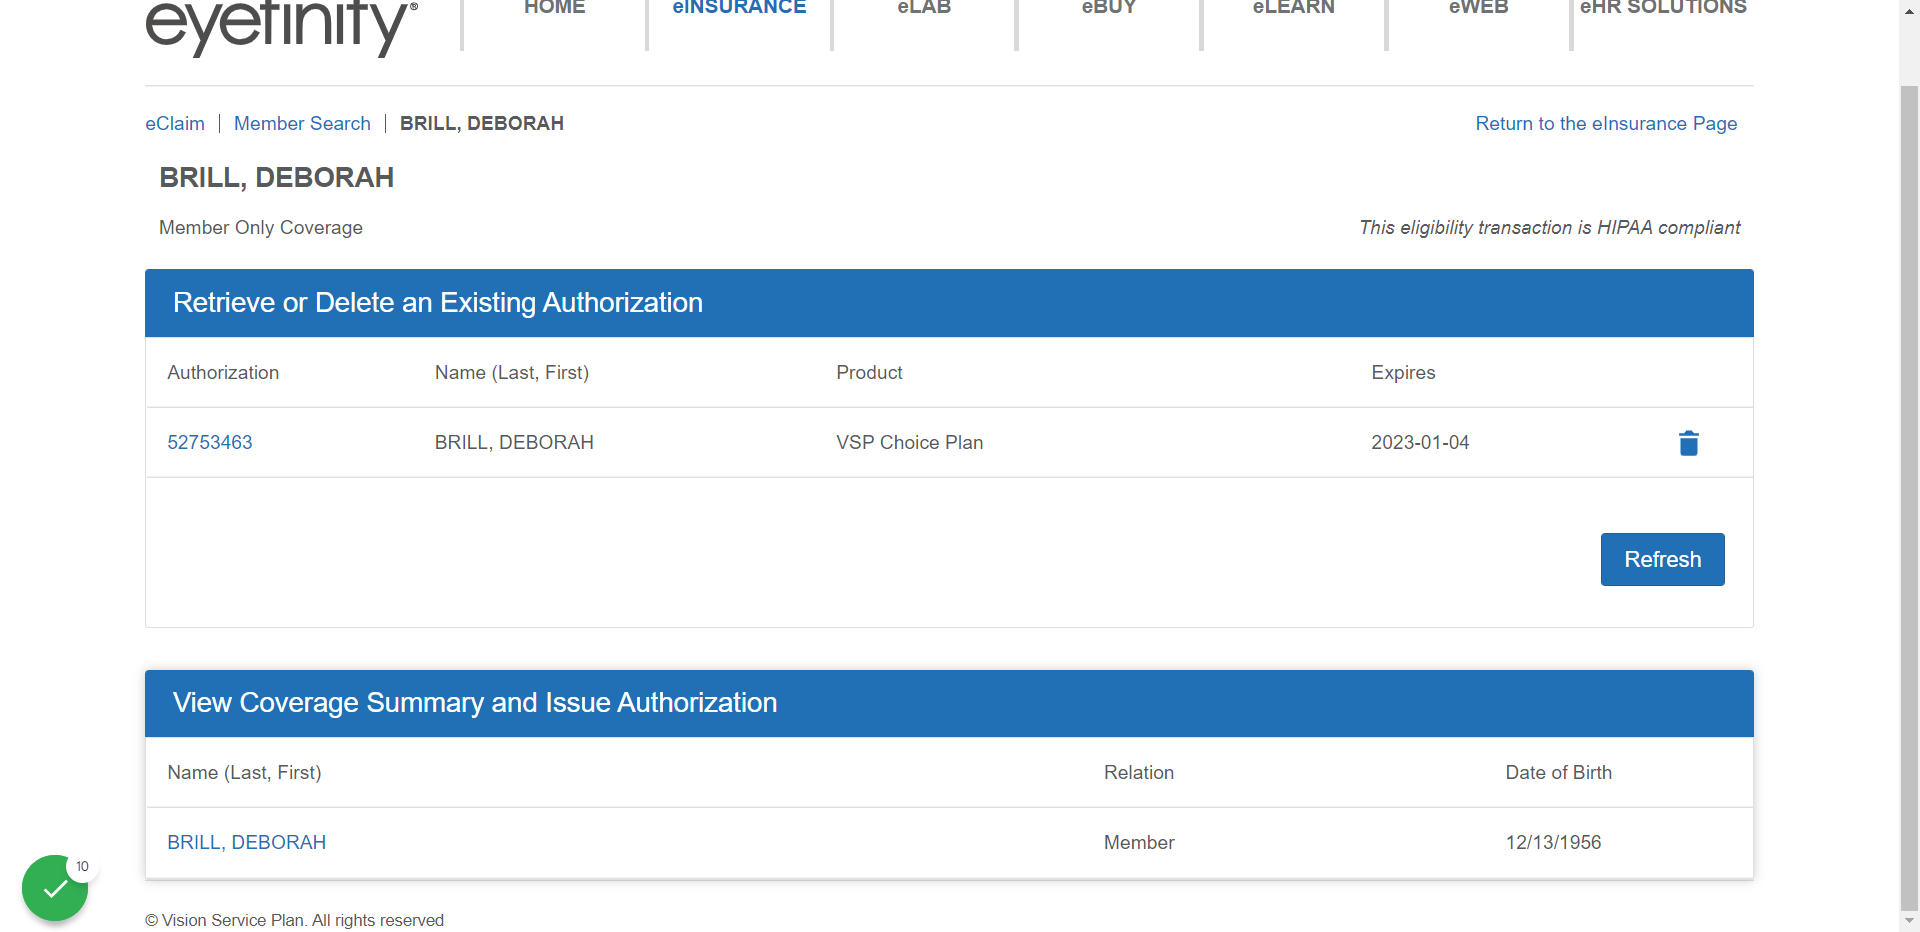Switch to the eLAB tab

point(924,8)
